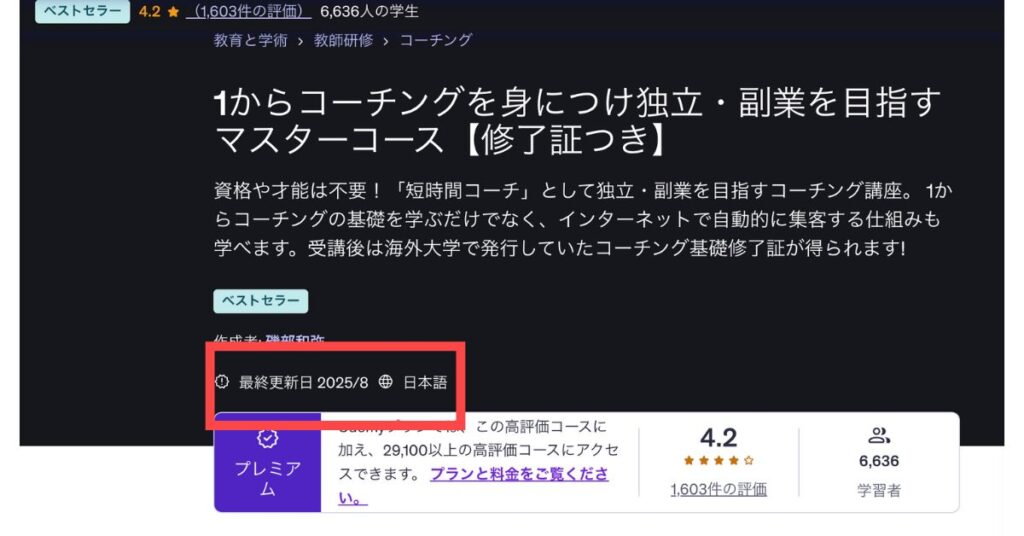1024x536 pixels.
Task: Click the star rating row under 4.2
Action: point(718,460)
